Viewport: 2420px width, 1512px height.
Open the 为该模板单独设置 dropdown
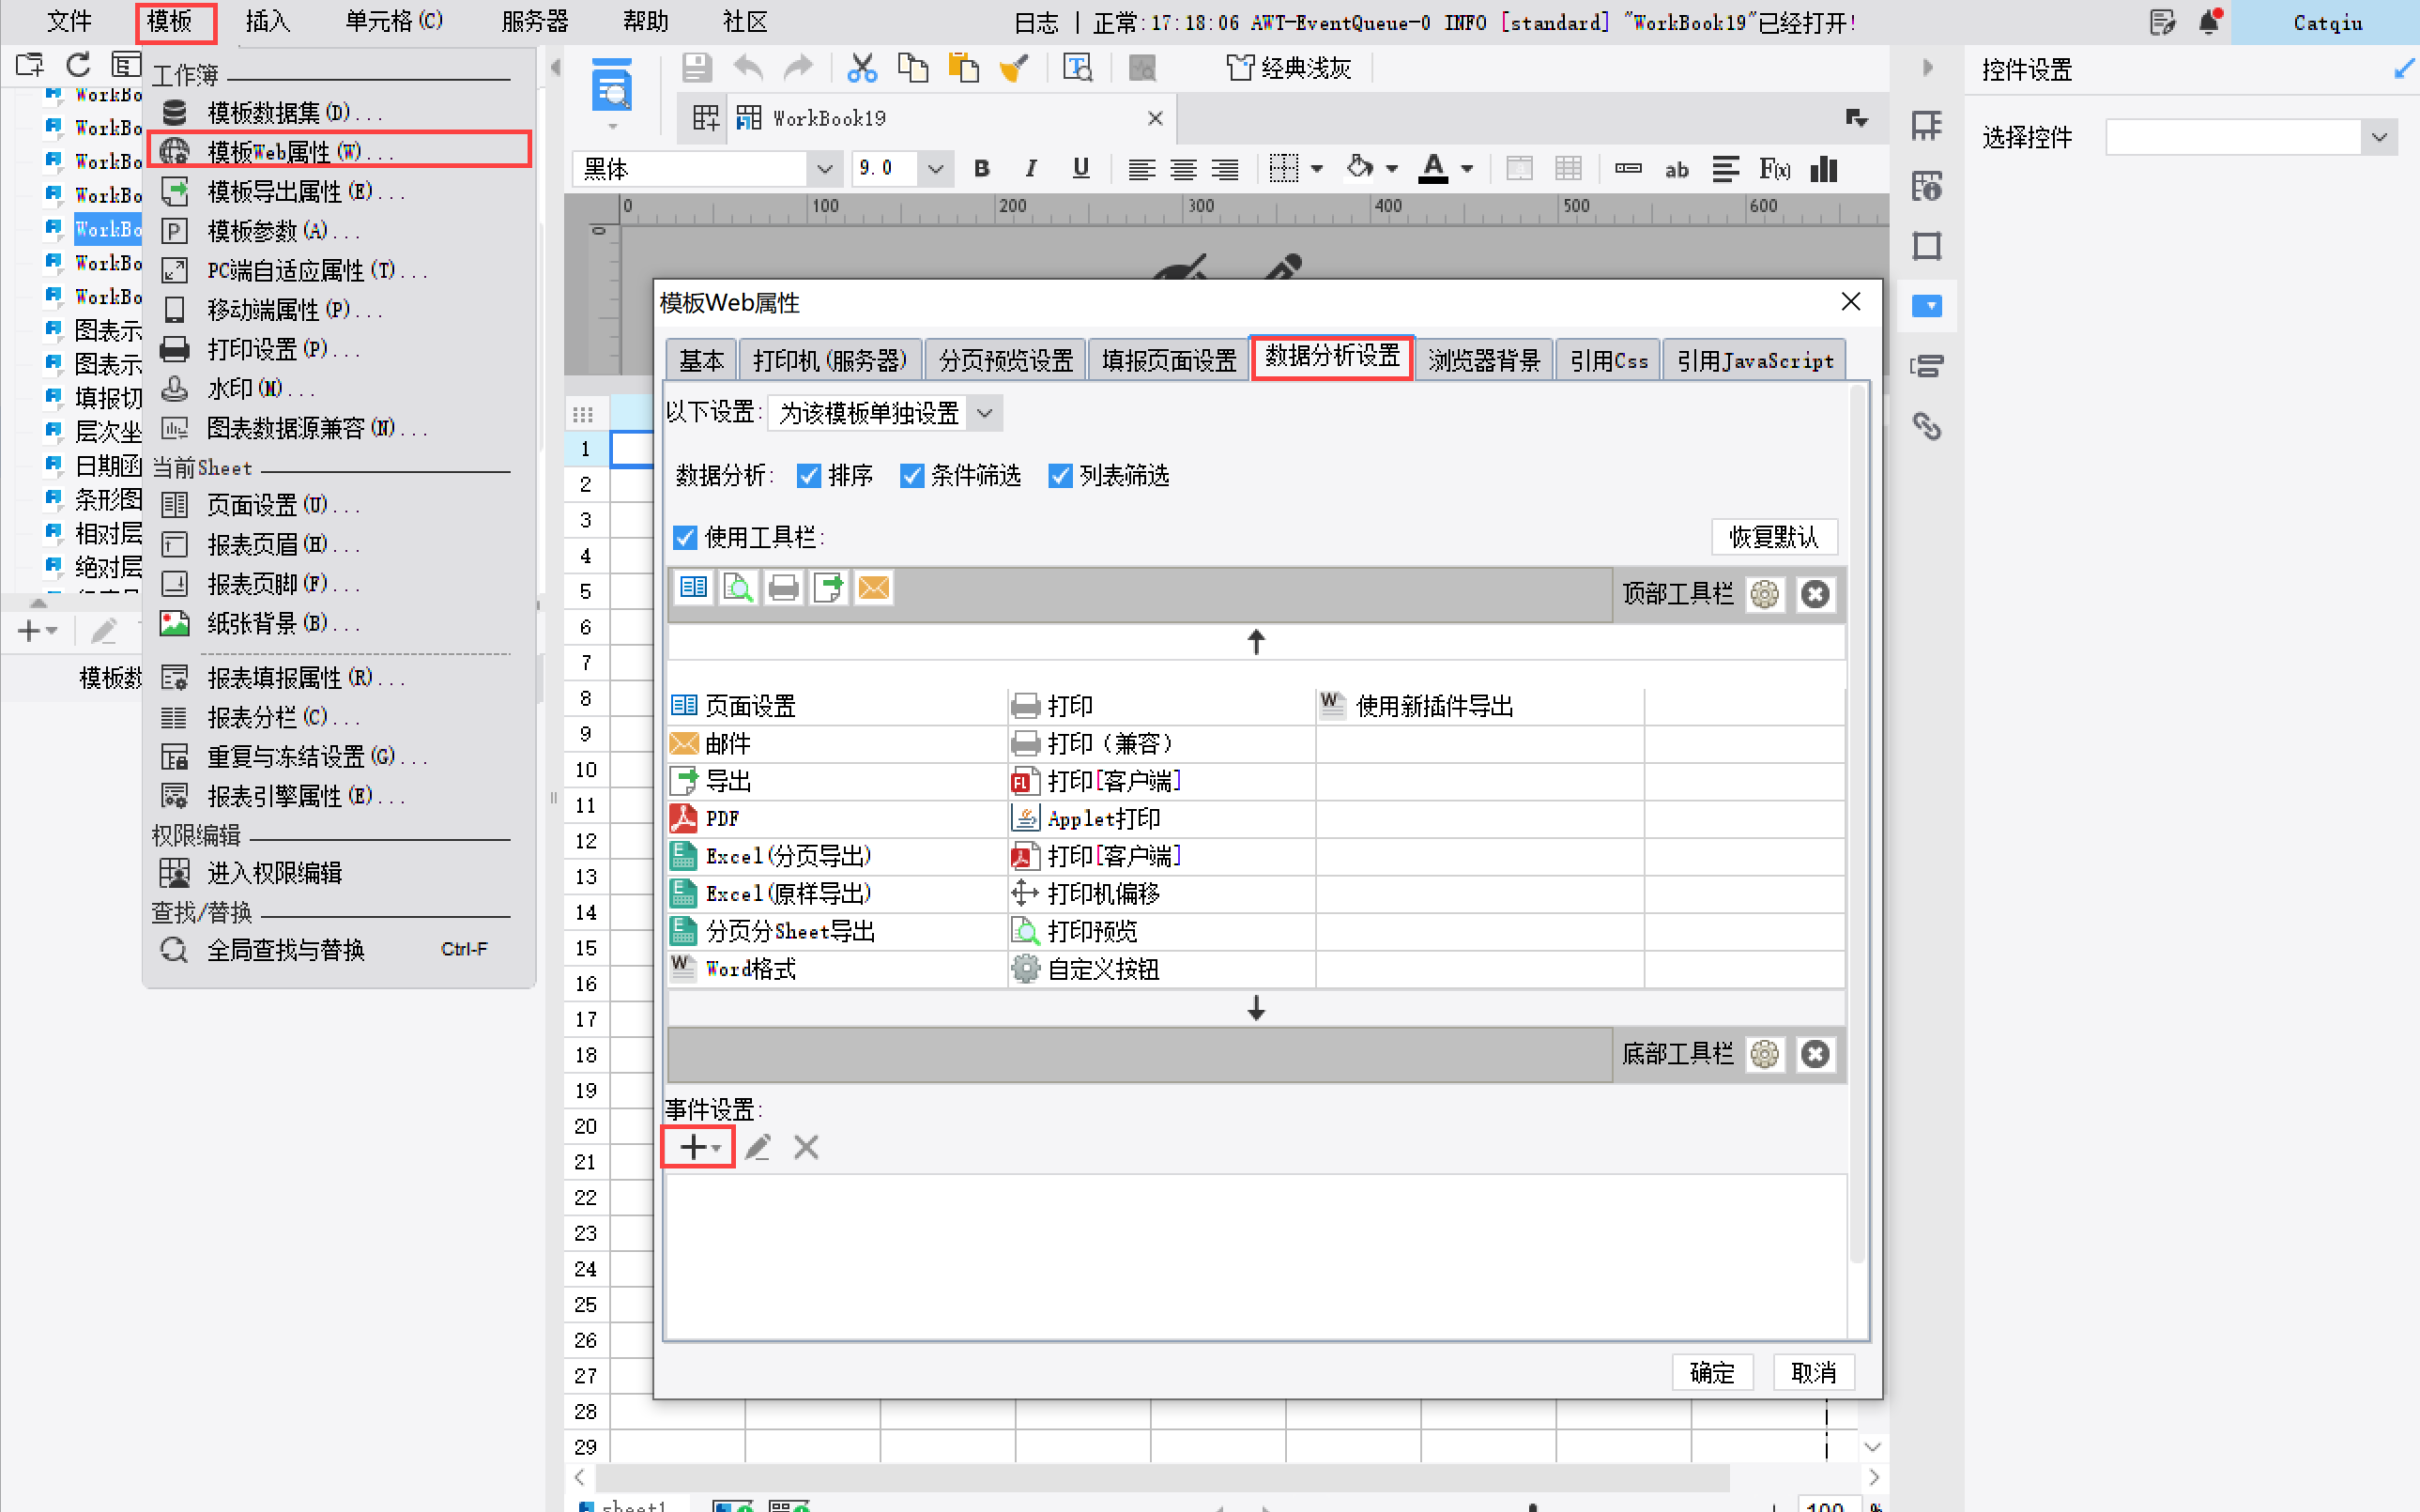coord(984,413)
